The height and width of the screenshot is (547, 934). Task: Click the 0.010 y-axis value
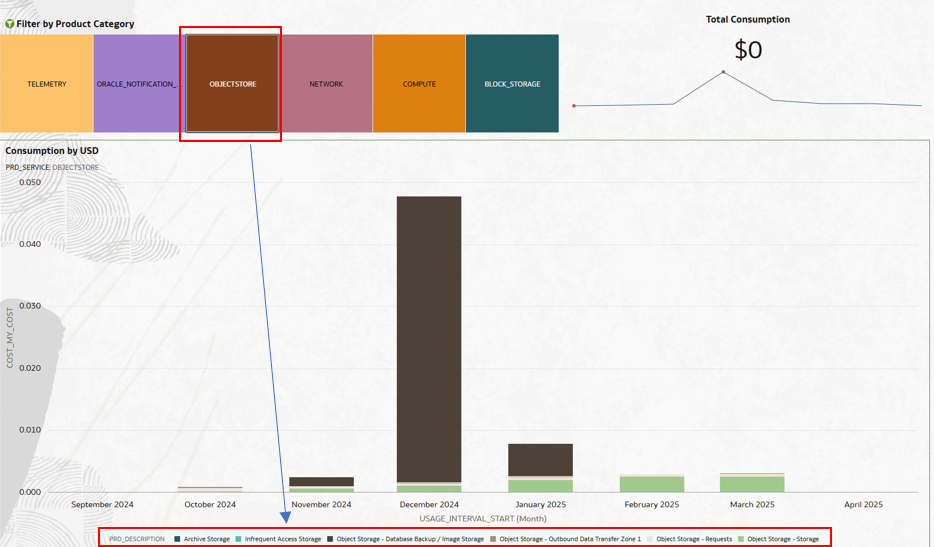(x=30, y=430)
